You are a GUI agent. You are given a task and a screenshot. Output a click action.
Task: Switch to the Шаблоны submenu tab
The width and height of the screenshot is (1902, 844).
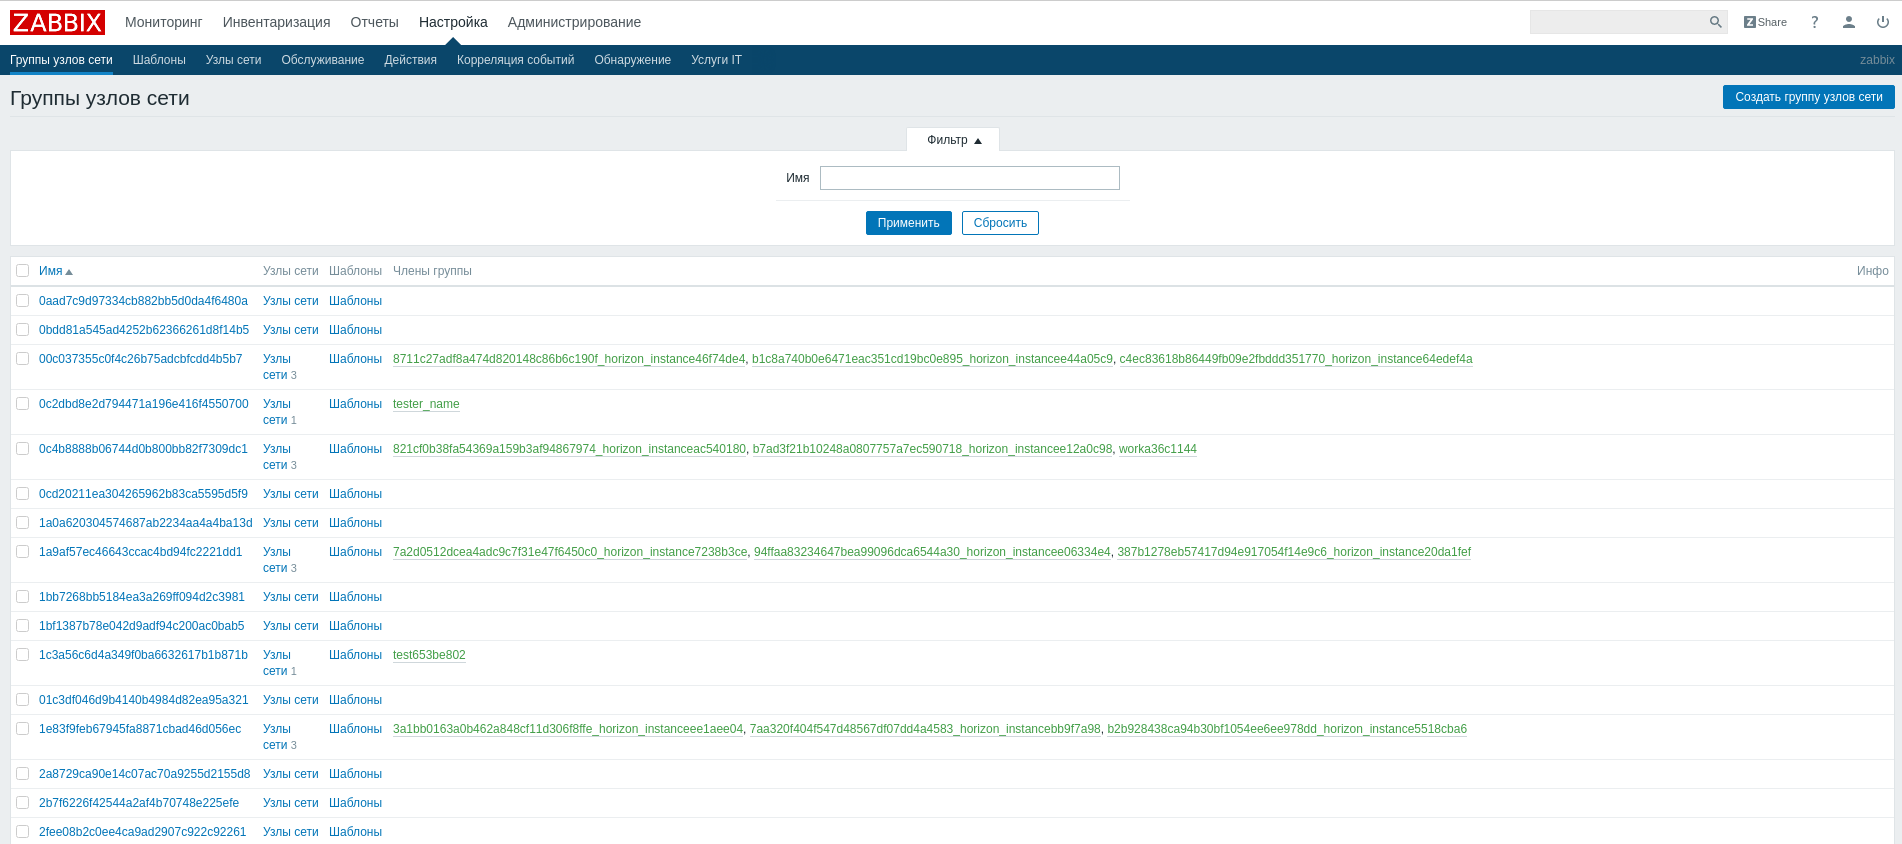pos(159,60)
